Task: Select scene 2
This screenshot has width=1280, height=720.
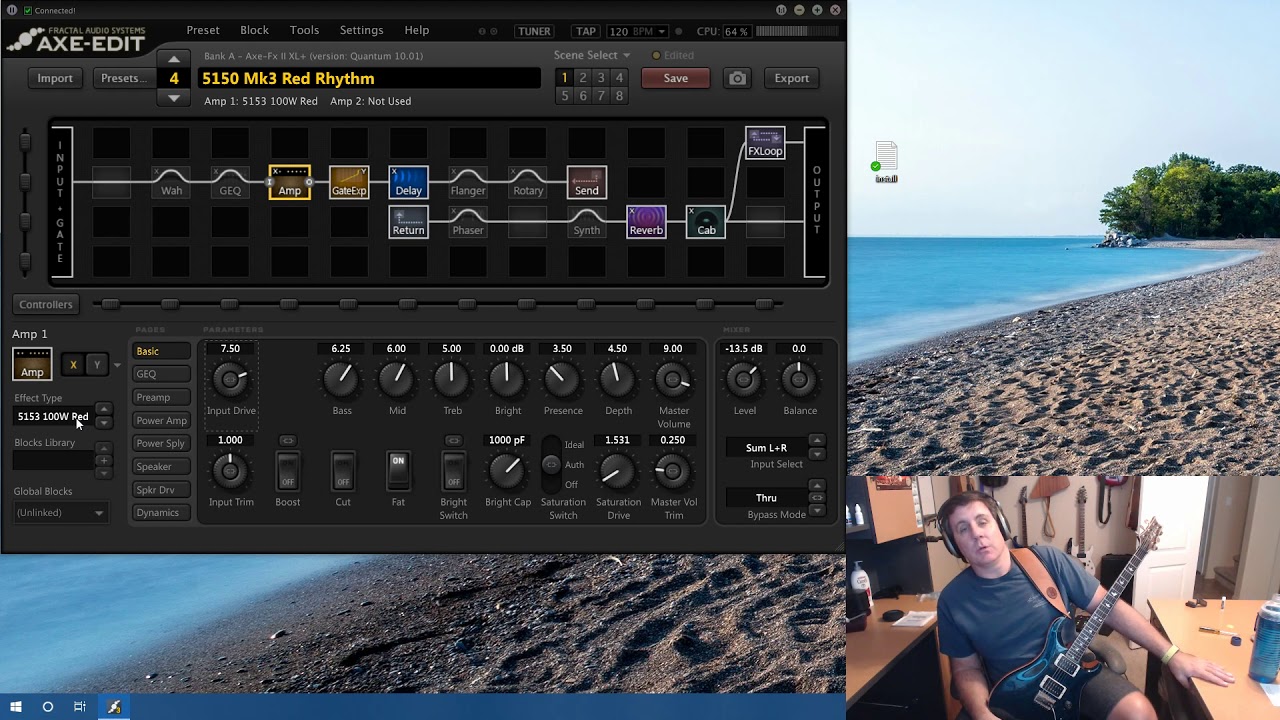Action: pos(583,78)
